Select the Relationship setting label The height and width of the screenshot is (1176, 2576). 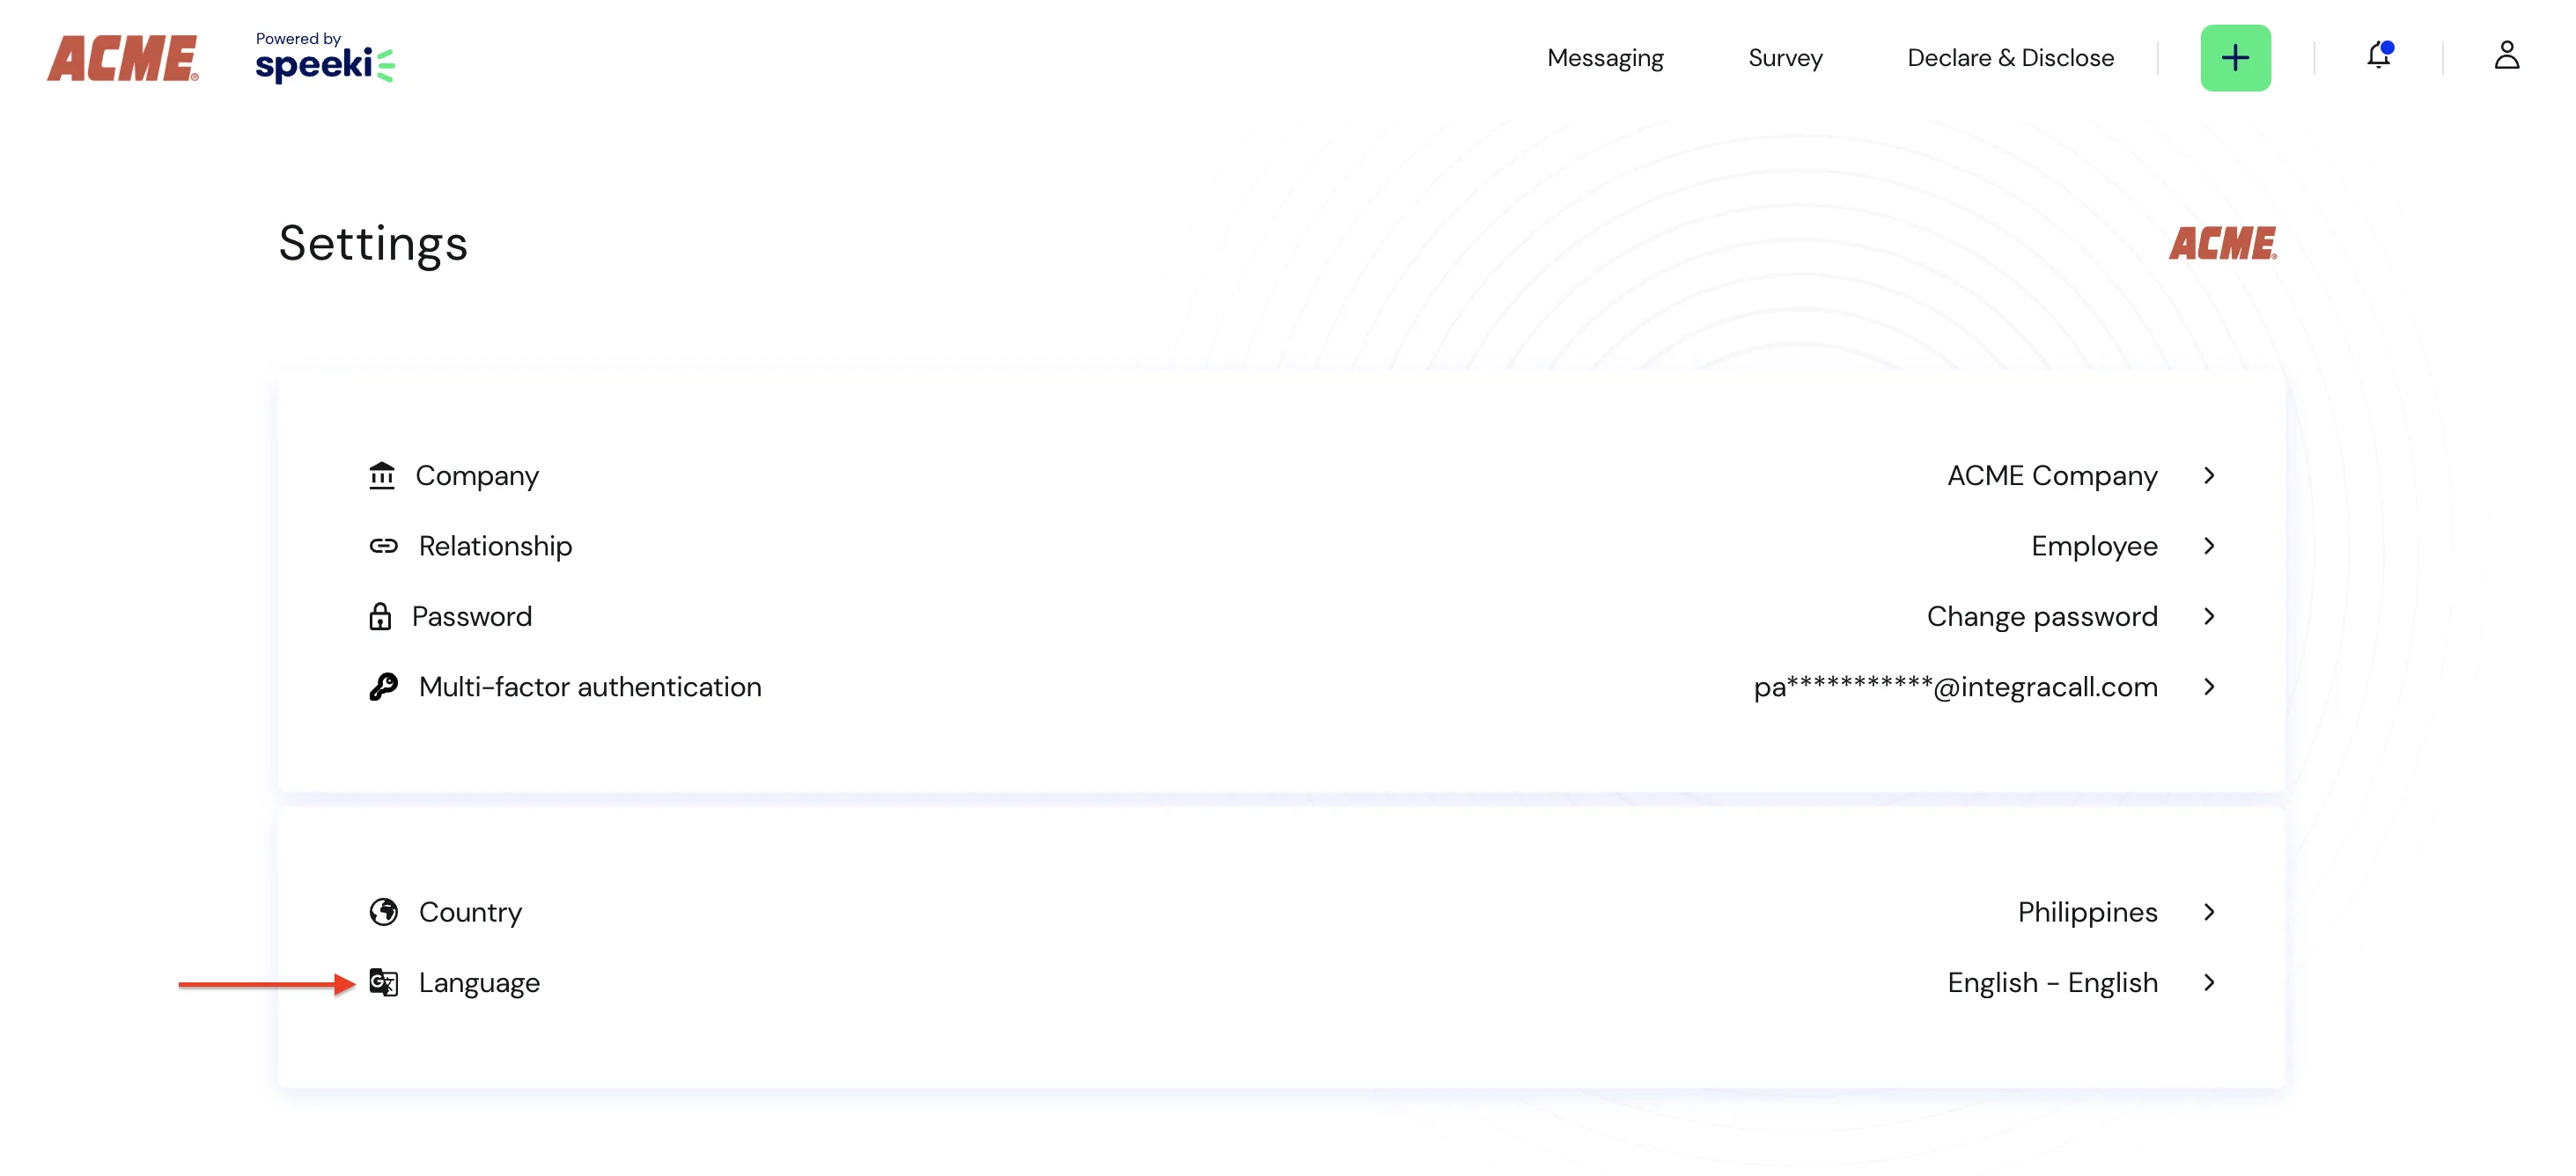point(495,546)
